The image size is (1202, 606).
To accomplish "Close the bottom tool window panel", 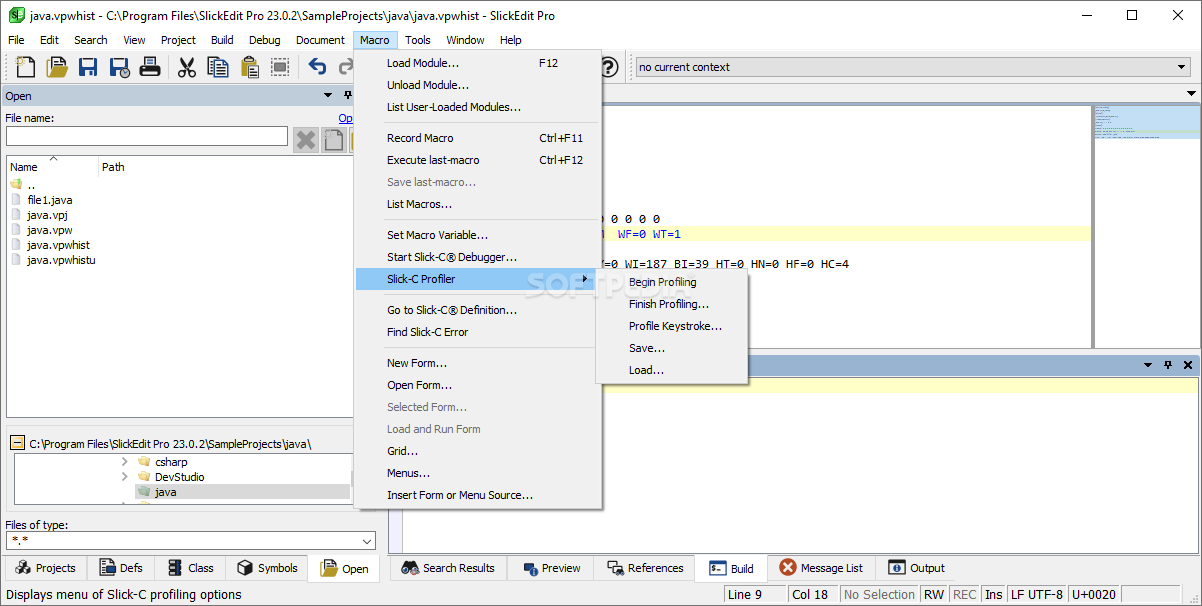I will coord(1188,365).
